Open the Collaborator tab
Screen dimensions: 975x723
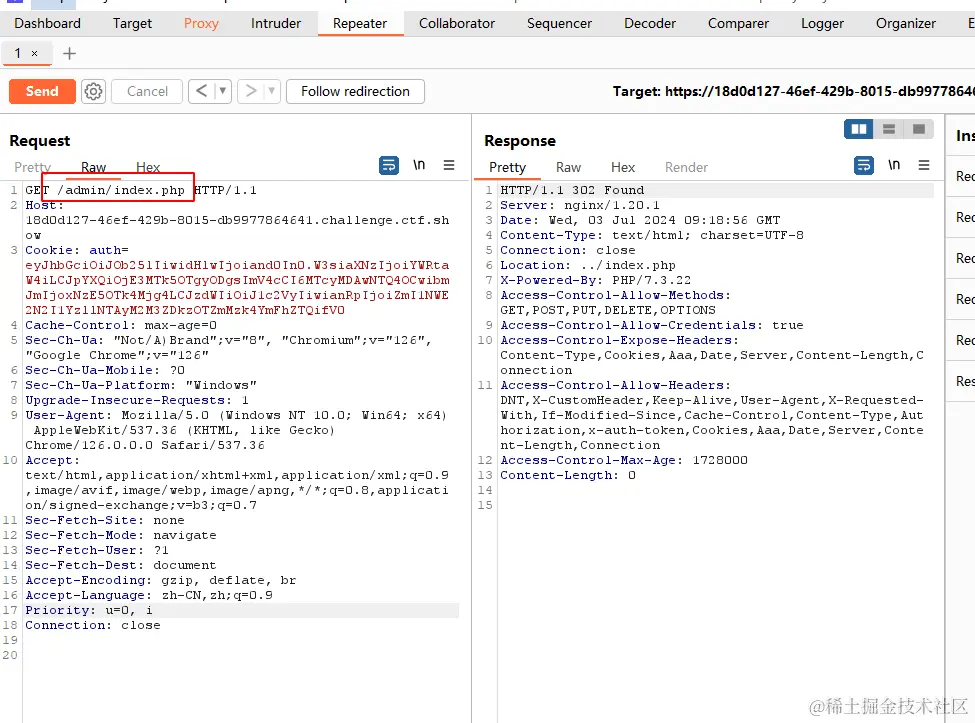click(457, 24)
